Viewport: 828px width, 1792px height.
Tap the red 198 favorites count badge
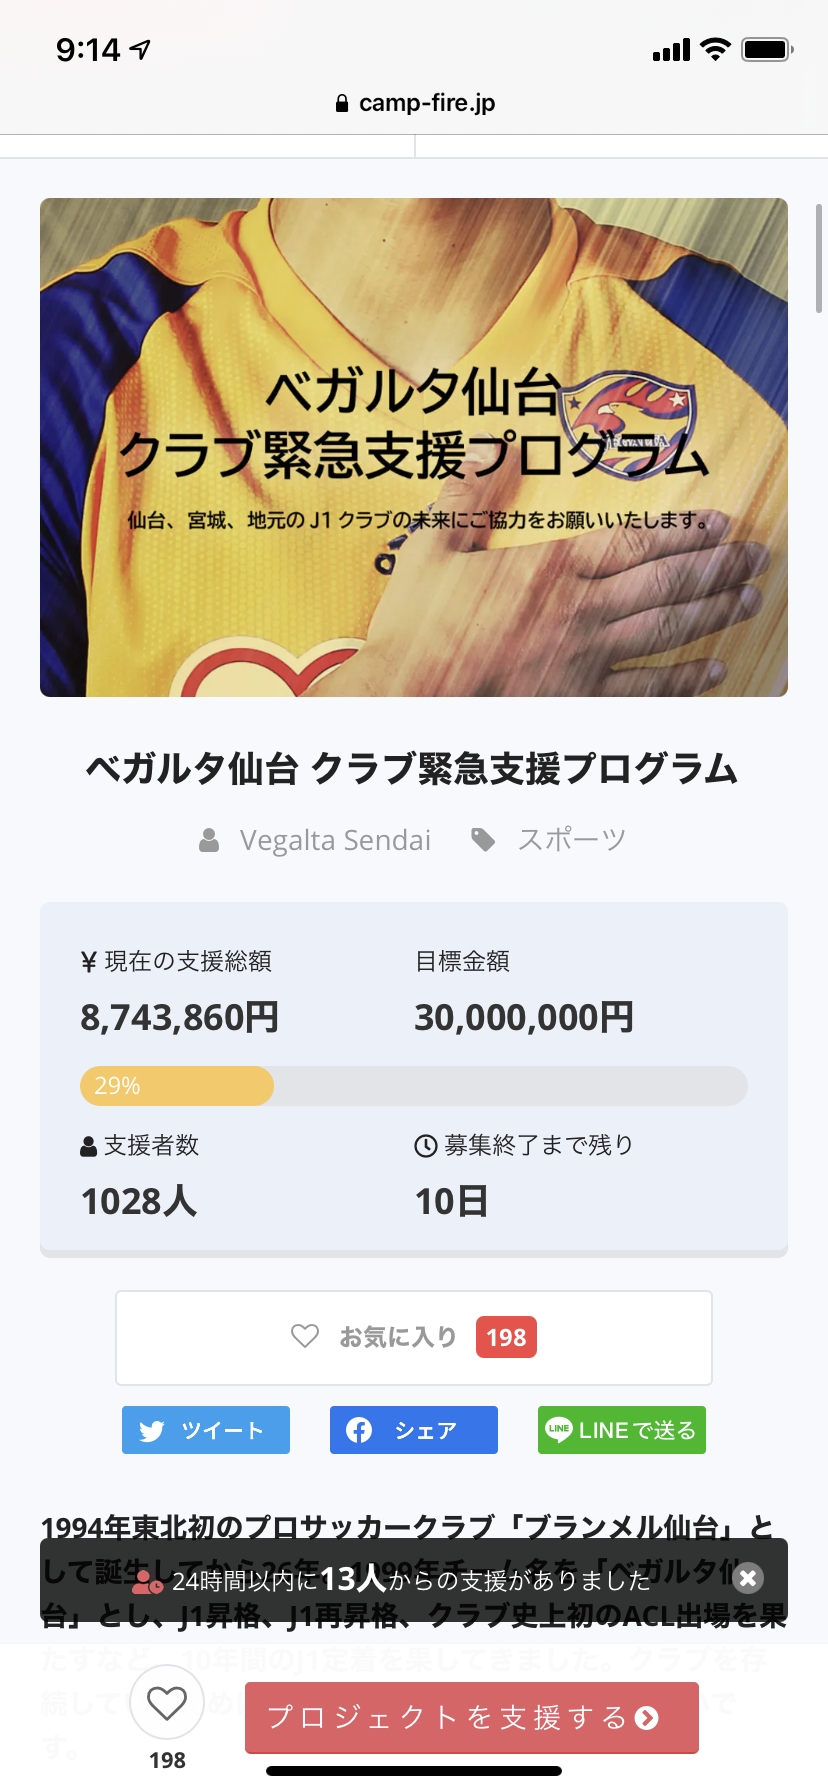[506, 1337]
